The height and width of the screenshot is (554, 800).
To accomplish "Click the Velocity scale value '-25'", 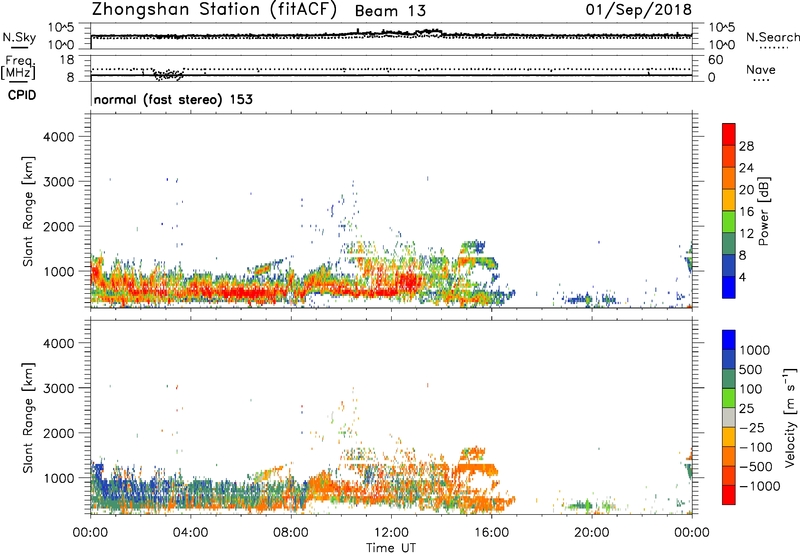I will [x=752, y=427].
